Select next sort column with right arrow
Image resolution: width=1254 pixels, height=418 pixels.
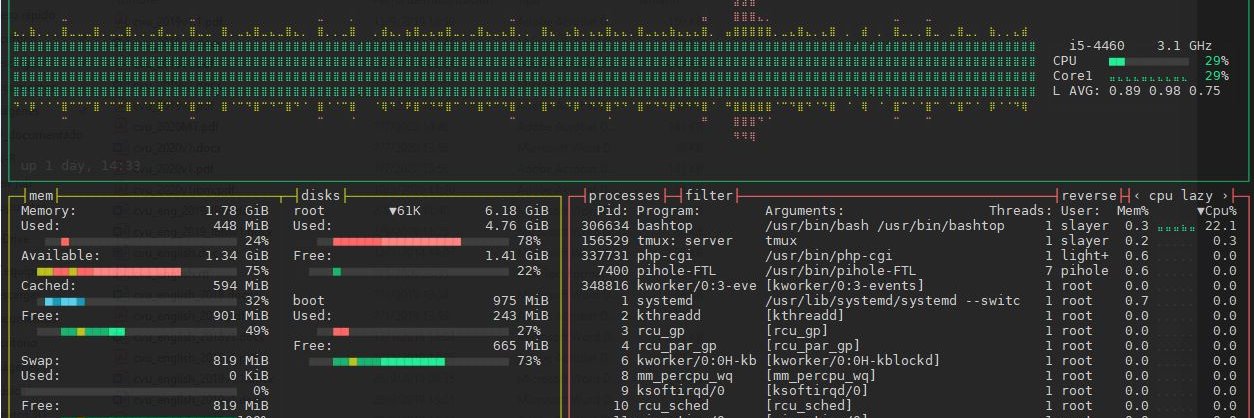pyautogui.click(x=1226, y=196)
